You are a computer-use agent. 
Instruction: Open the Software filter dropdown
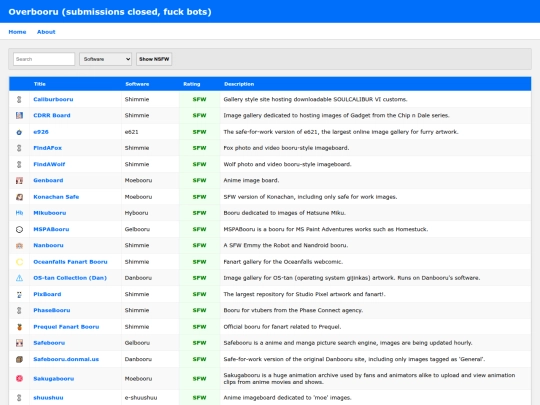[x=105, y=59]
